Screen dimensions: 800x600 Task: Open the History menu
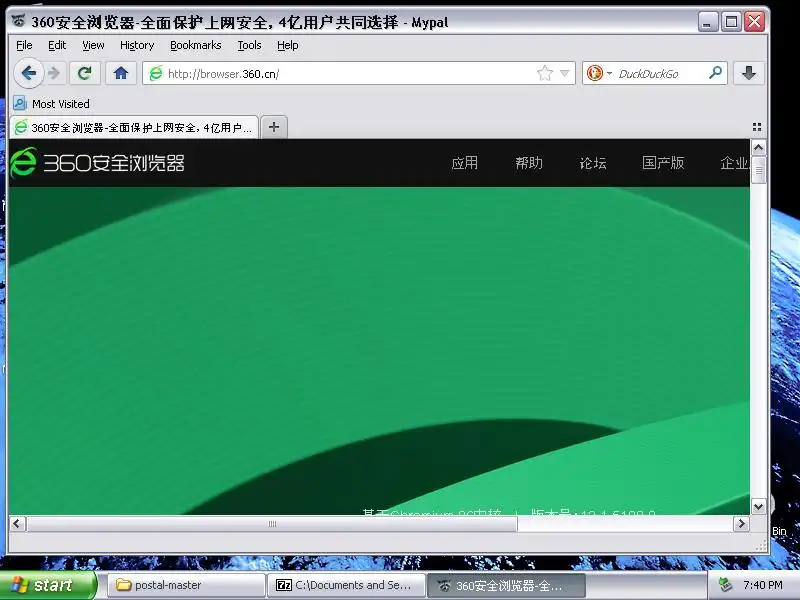(137, 45)
